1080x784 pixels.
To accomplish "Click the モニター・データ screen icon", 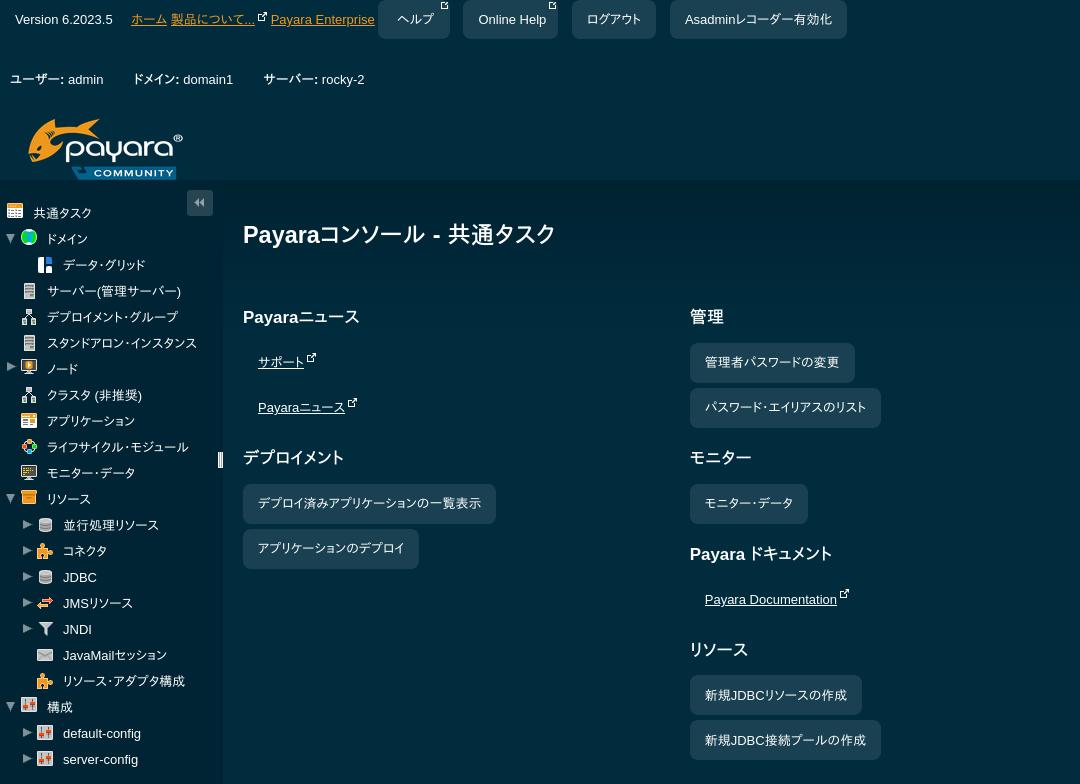I will click(29, 472).
